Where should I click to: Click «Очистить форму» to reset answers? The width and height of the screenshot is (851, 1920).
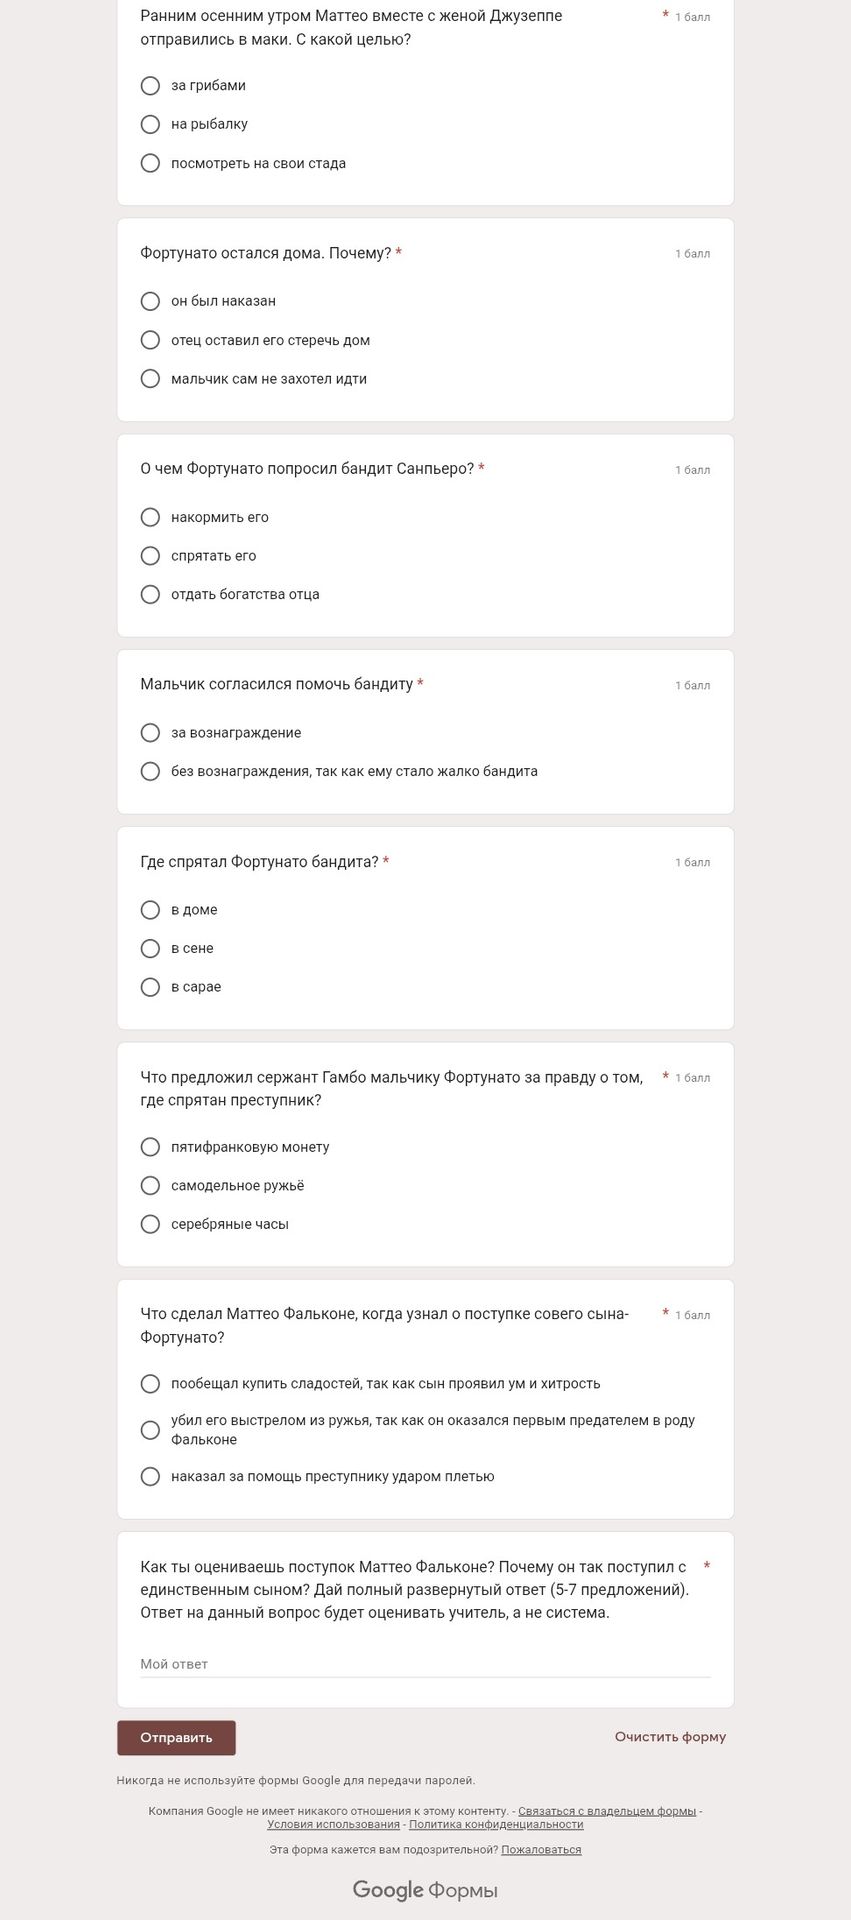click(670, 1737)
